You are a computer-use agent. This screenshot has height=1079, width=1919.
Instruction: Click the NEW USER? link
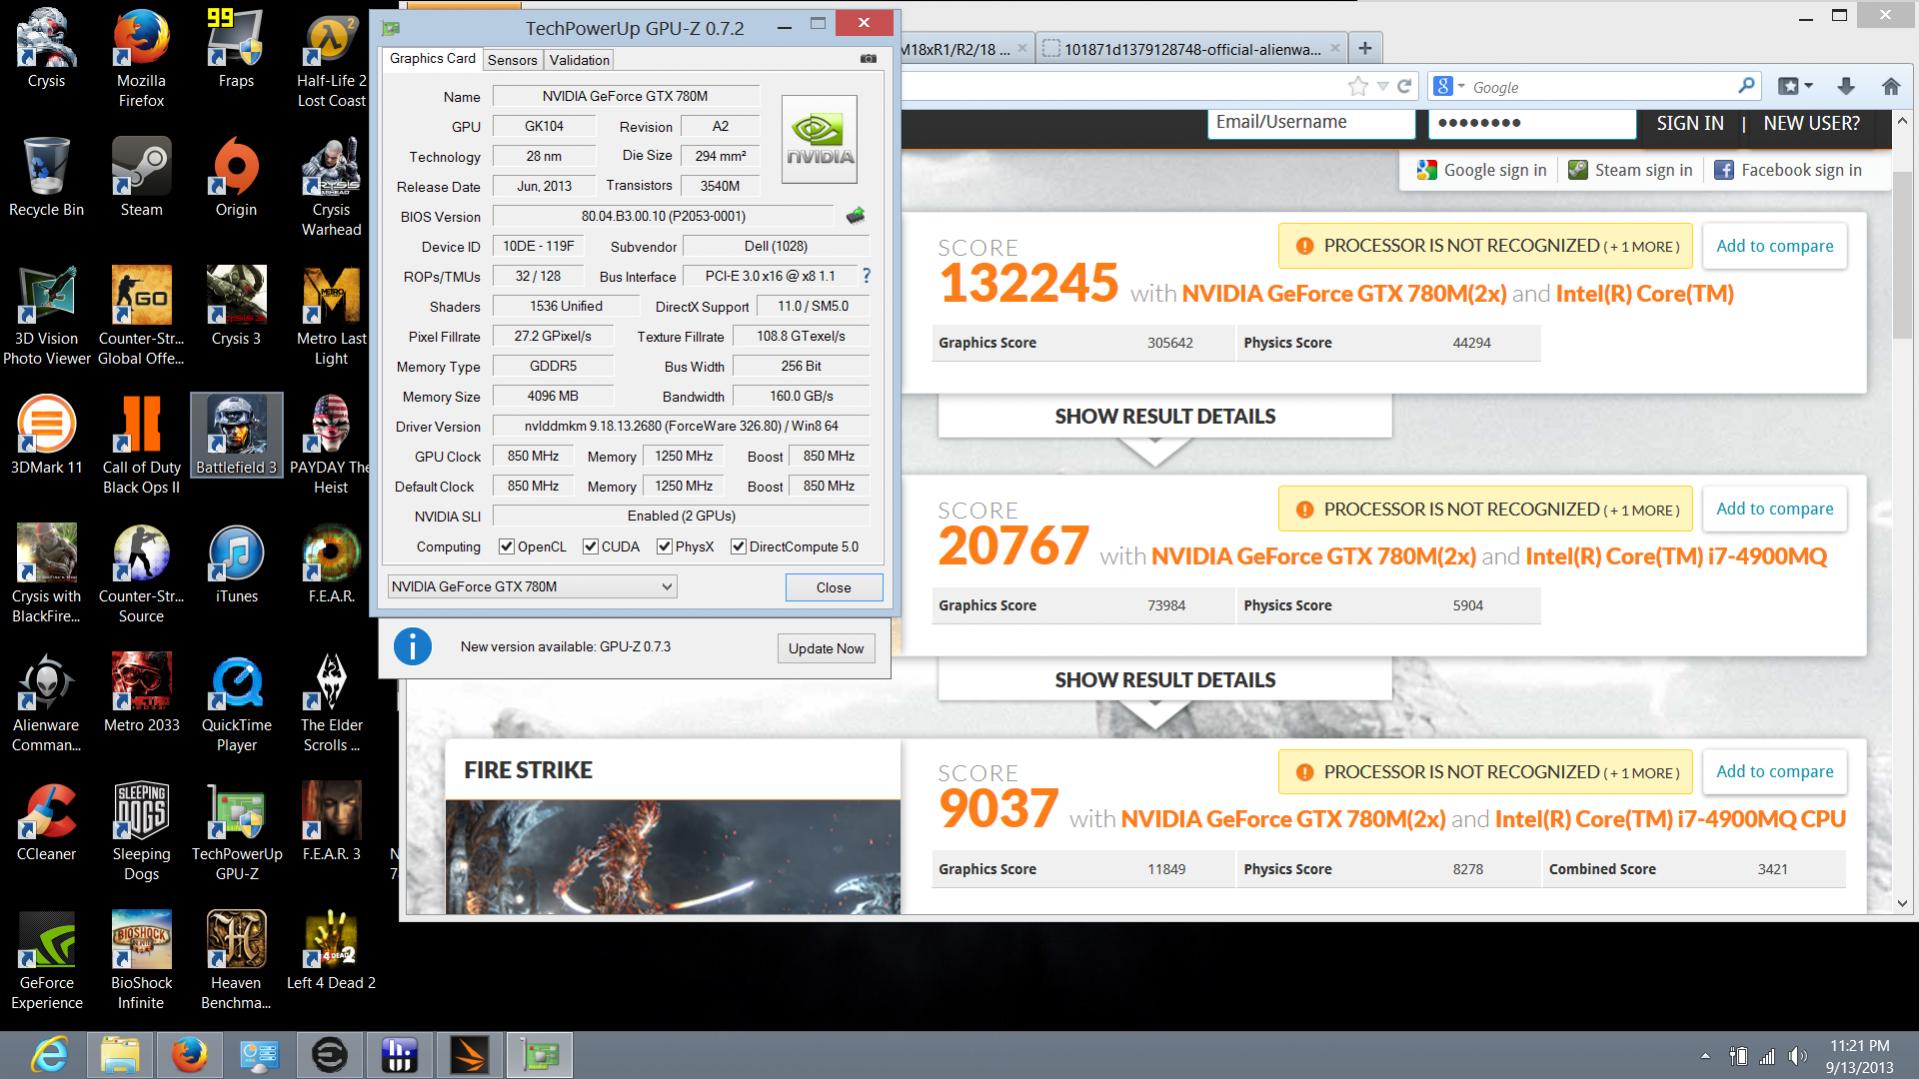pos(1811,123)
